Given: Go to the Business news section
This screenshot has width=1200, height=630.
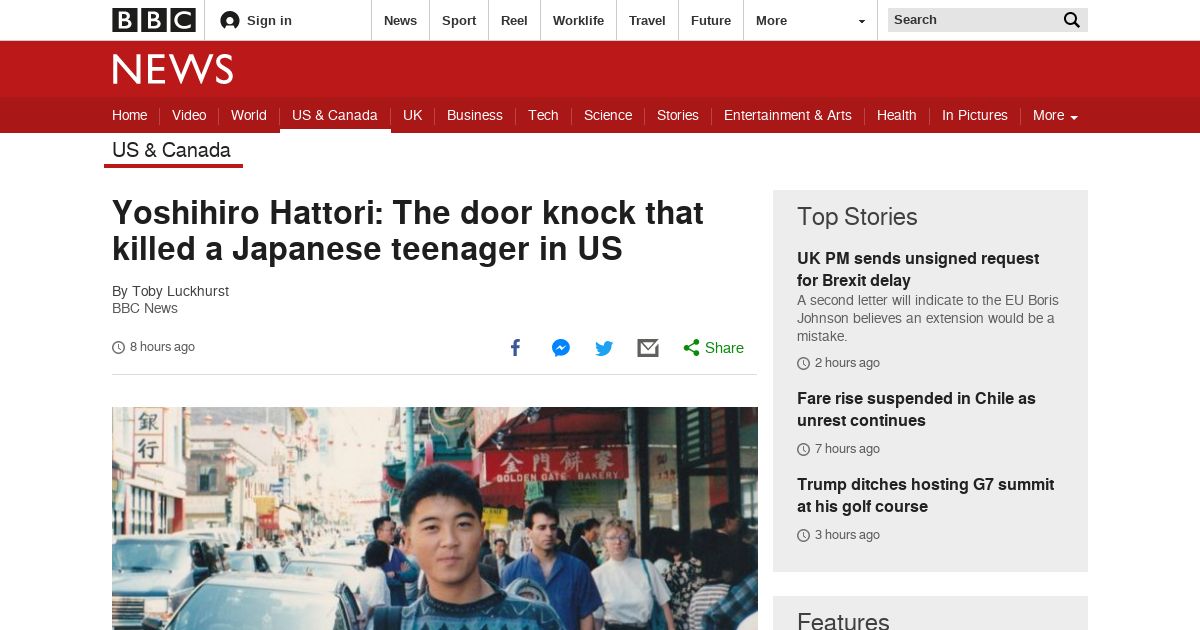Looking at the screenshot, I should (475, 115).
